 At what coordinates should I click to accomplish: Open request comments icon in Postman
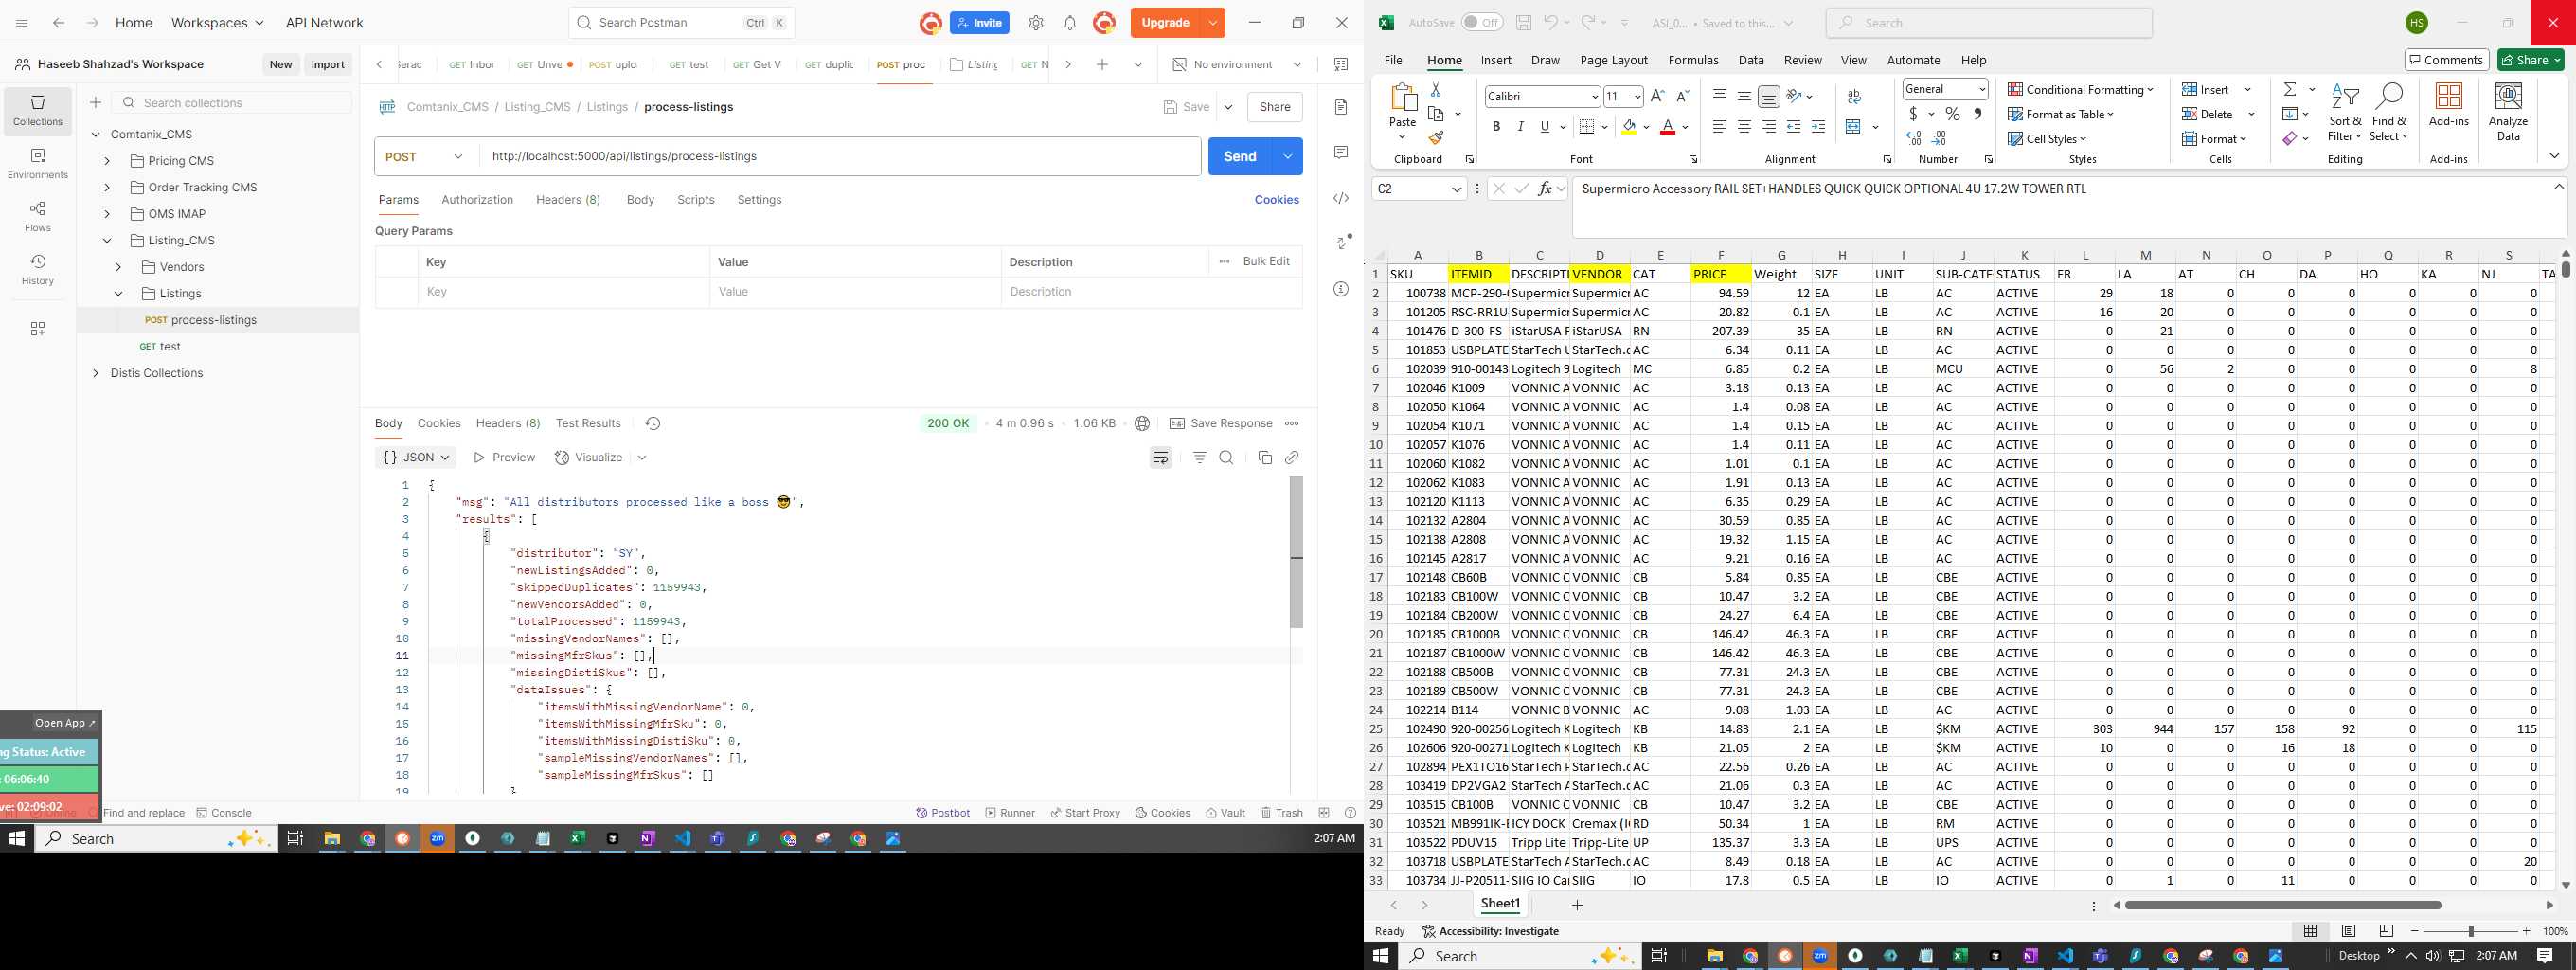click(1341, 152)
